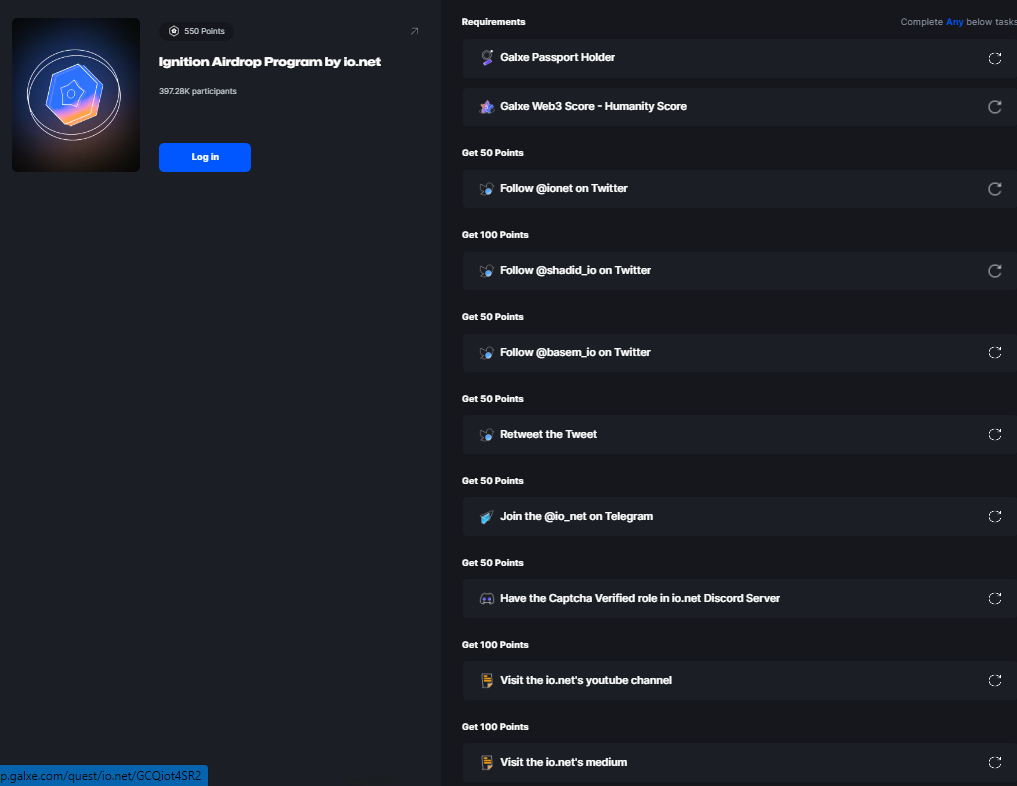Refresh Captcha Verified Discord role status
Image resolution: width=1017 pixels, height=786 pixels.
click(994, 599)
